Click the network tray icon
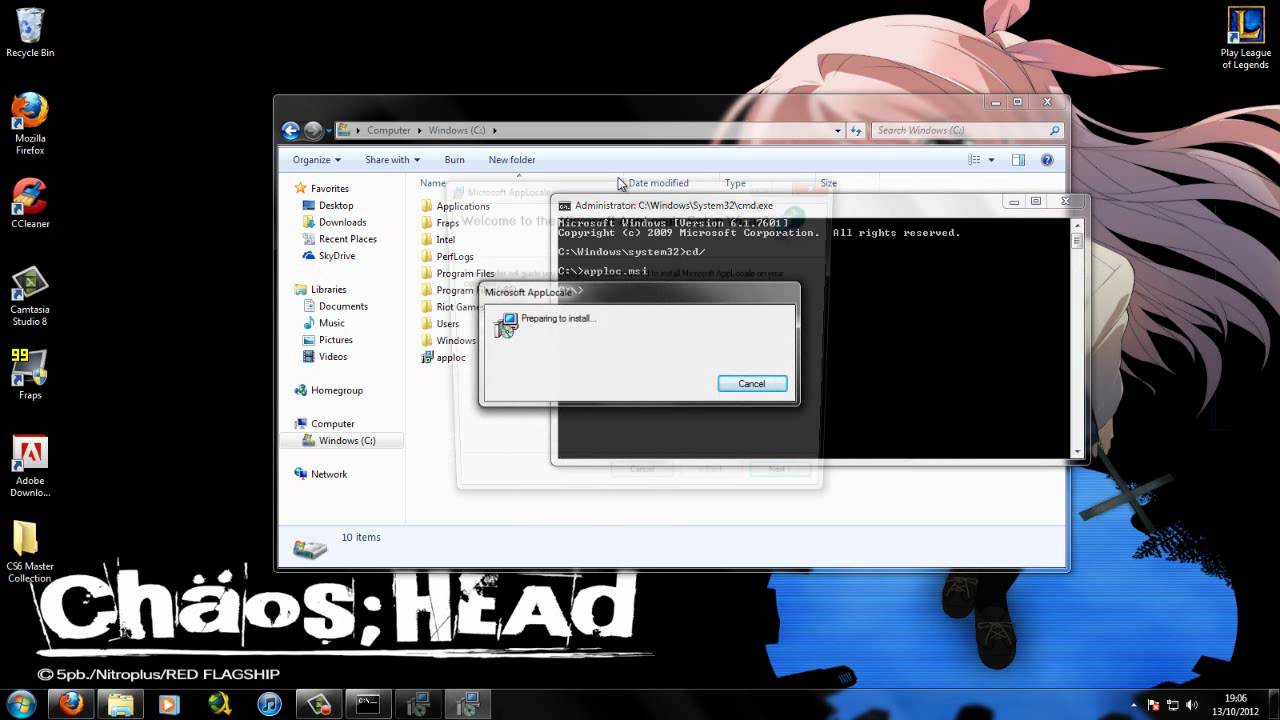 click(1172, 705)
